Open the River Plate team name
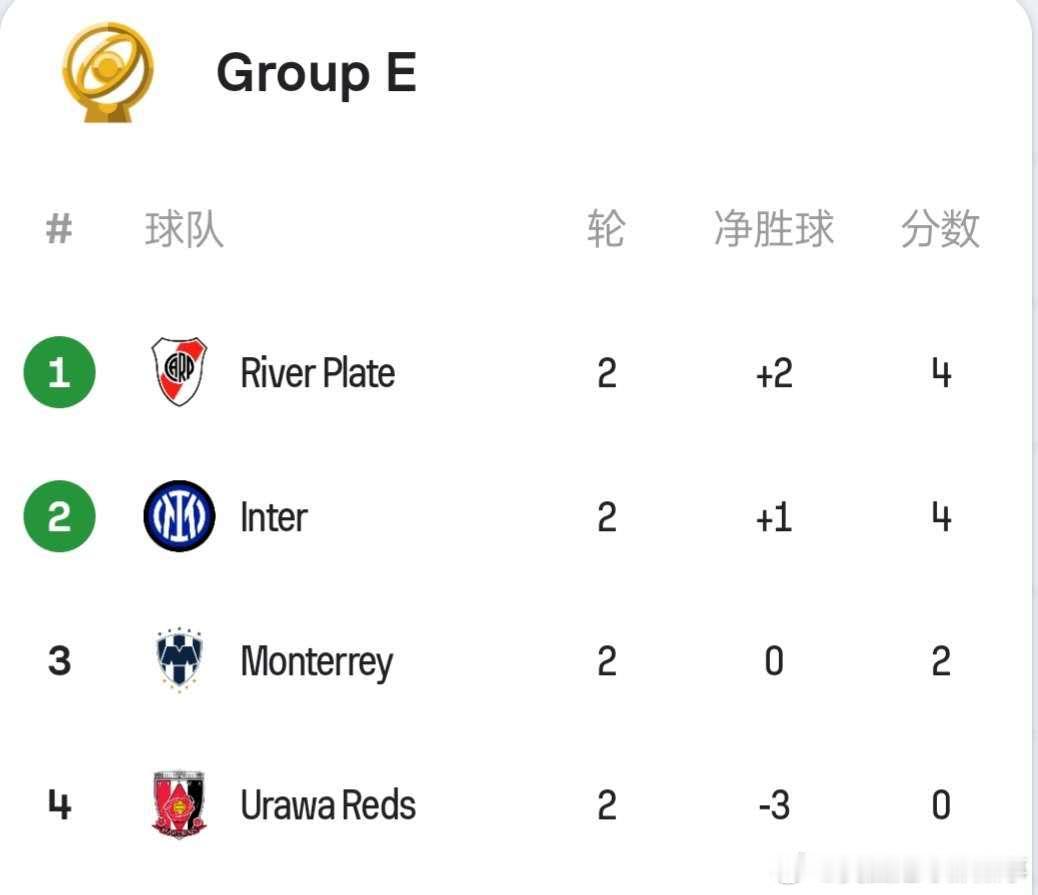The image size is (1038, 895). [318, 373]
